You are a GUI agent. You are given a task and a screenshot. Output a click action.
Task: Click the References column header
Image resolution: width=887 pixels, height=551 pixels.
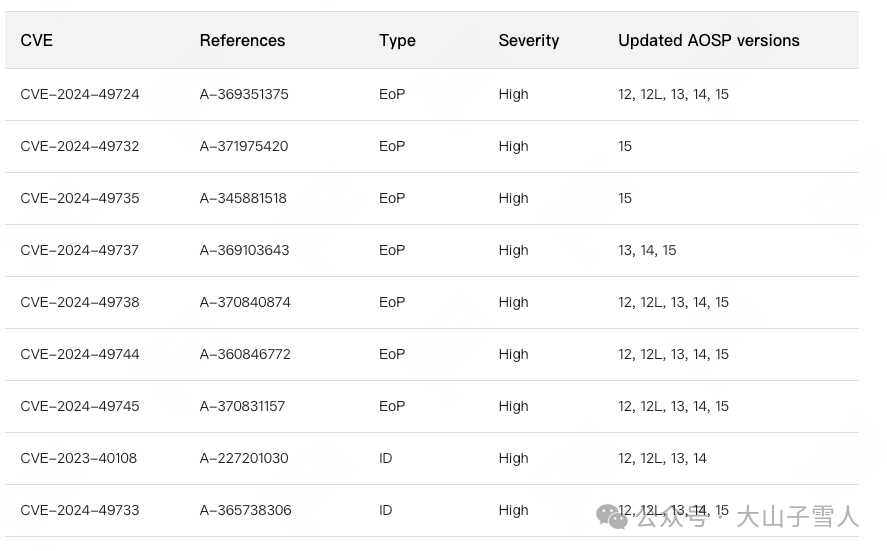pyautogui.click(x=242, y=41)
